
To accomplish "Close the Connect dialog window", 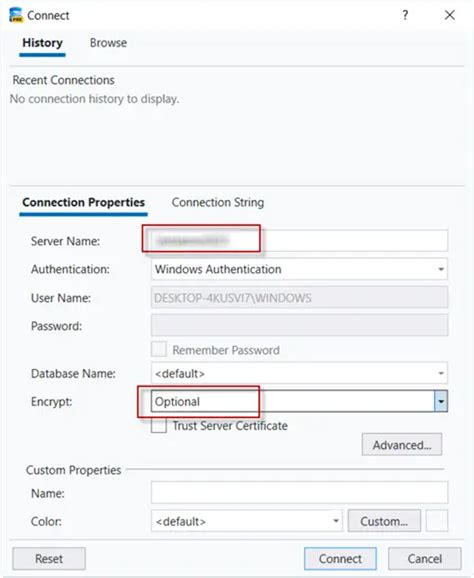I will tap(450, 15).
